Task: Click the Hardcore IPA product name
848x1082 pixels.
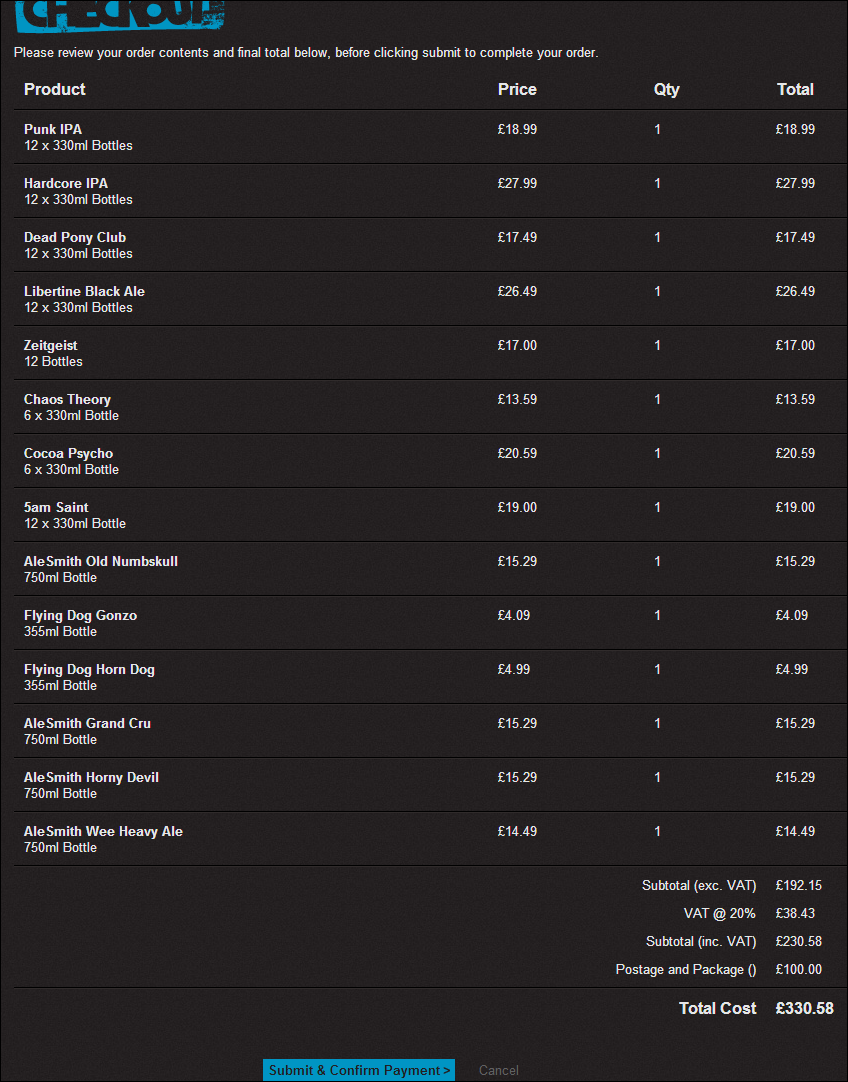Action: pyautogui.click(x=66, y=183)
